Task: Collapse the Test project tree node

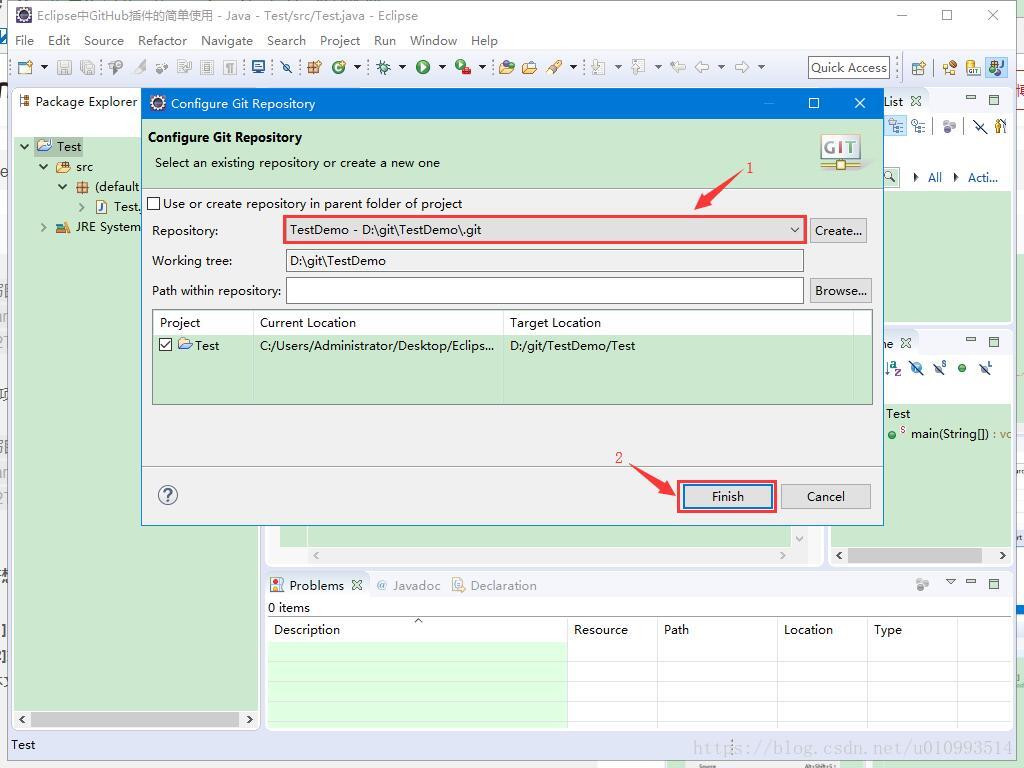Action: point(24,146)
